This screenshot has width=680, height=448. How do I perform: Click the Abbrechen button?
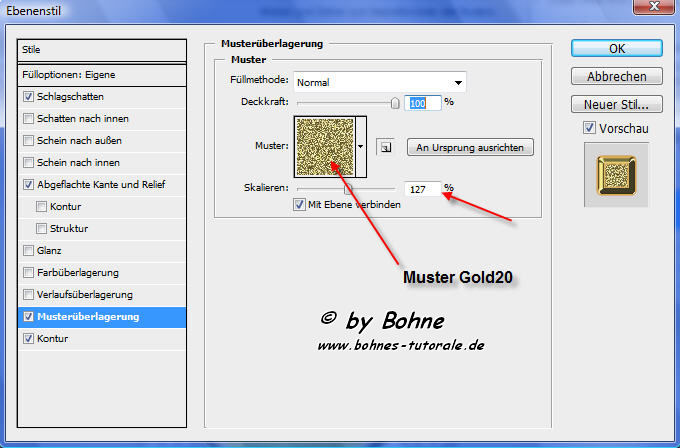pyautogui.click(x=617, y=76)
